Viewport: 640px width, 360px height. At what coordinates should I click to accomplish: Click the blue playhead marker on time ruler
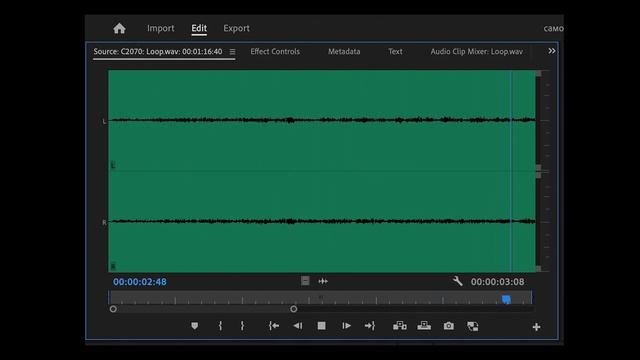pyautogui.click(x=506, y=300)
